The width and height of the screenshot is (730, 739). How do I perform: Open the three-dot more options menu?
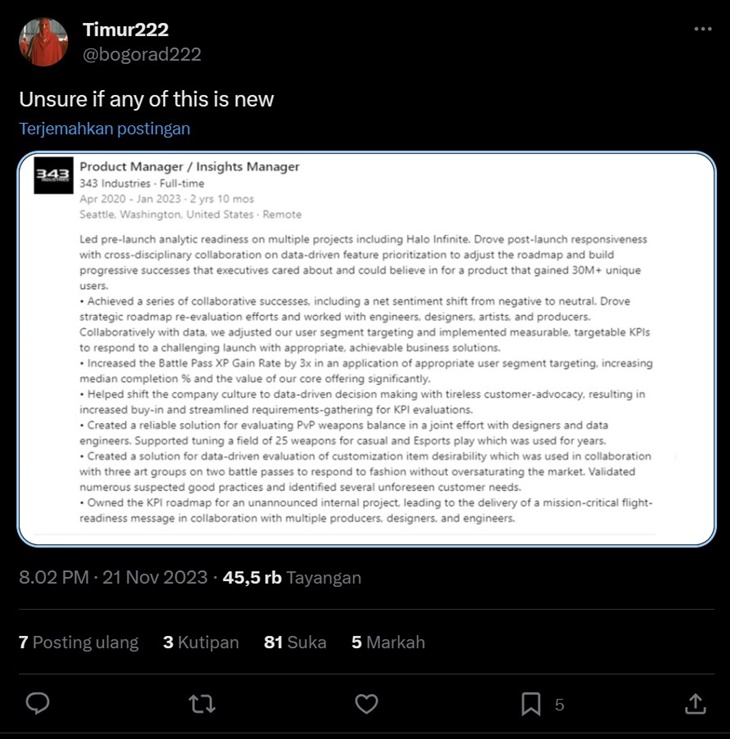click(703, 29)
